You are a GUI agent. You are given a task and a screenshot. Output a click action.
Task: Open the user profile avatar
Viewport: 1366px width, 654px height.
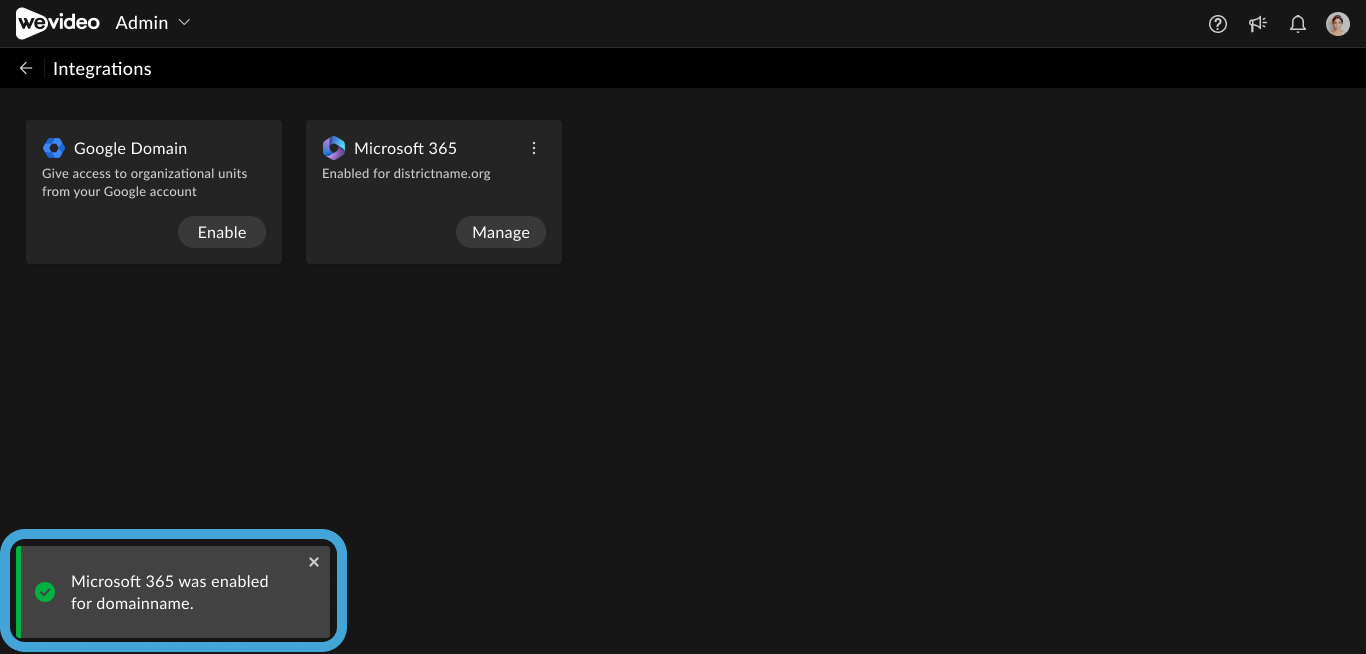tap(1338, 24)
